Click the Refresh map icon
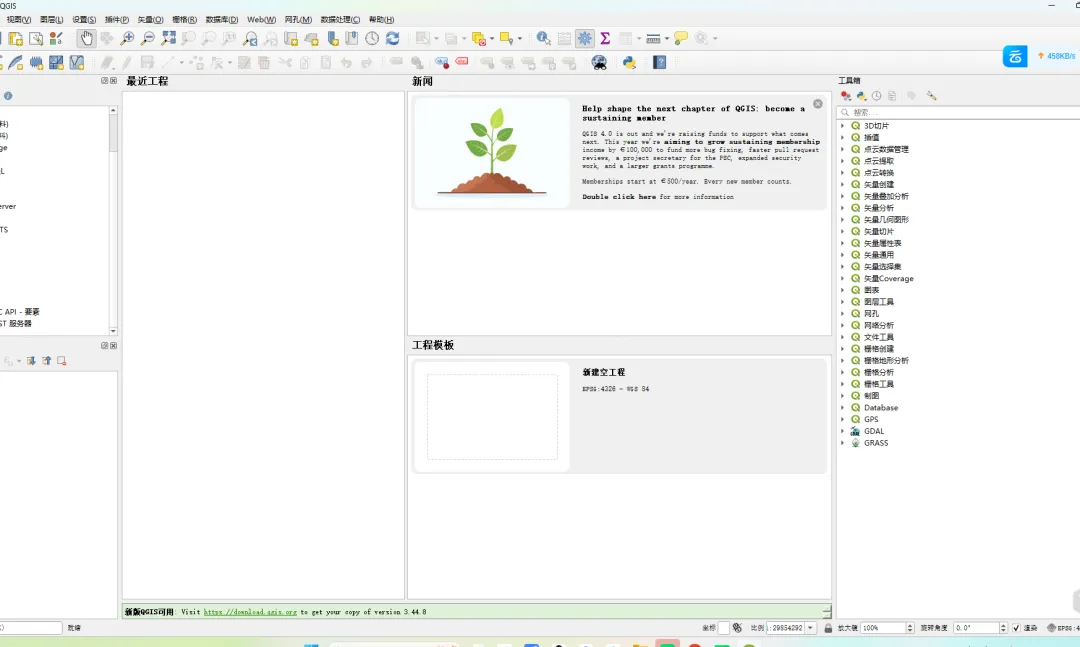 393,39
